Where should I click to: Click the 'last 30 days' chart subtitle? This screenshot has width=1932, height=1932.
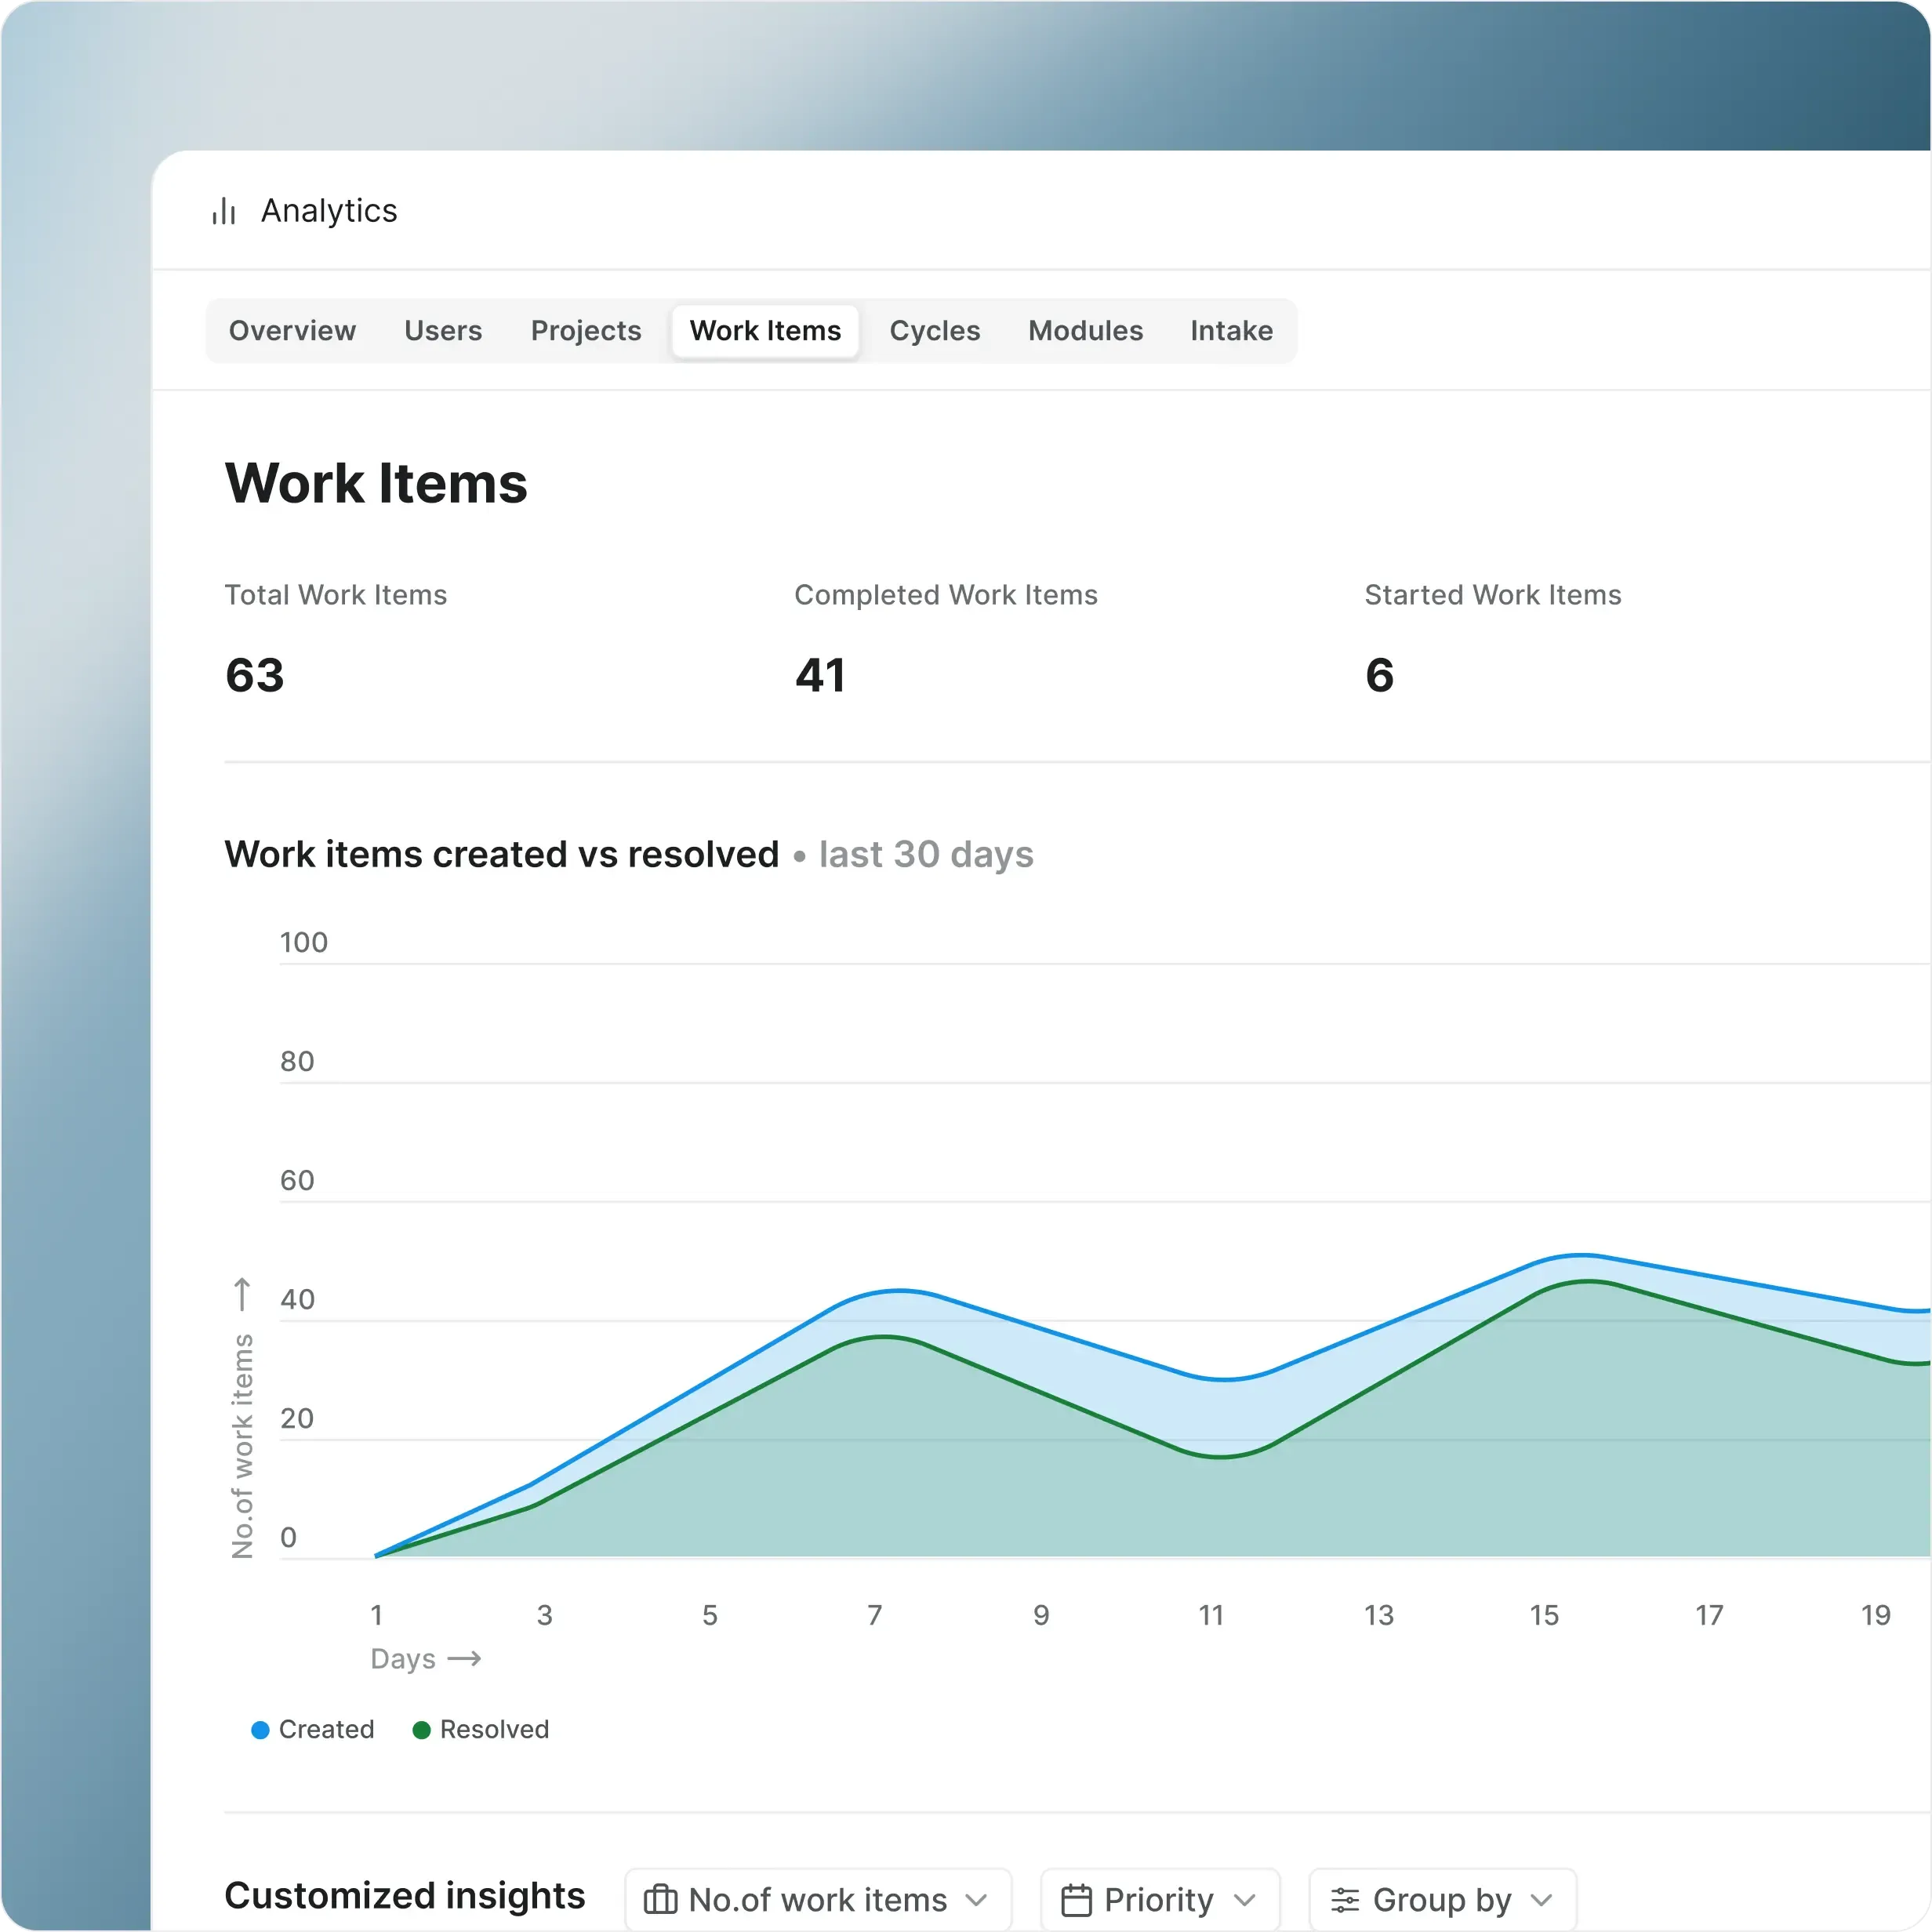point(926,855)
